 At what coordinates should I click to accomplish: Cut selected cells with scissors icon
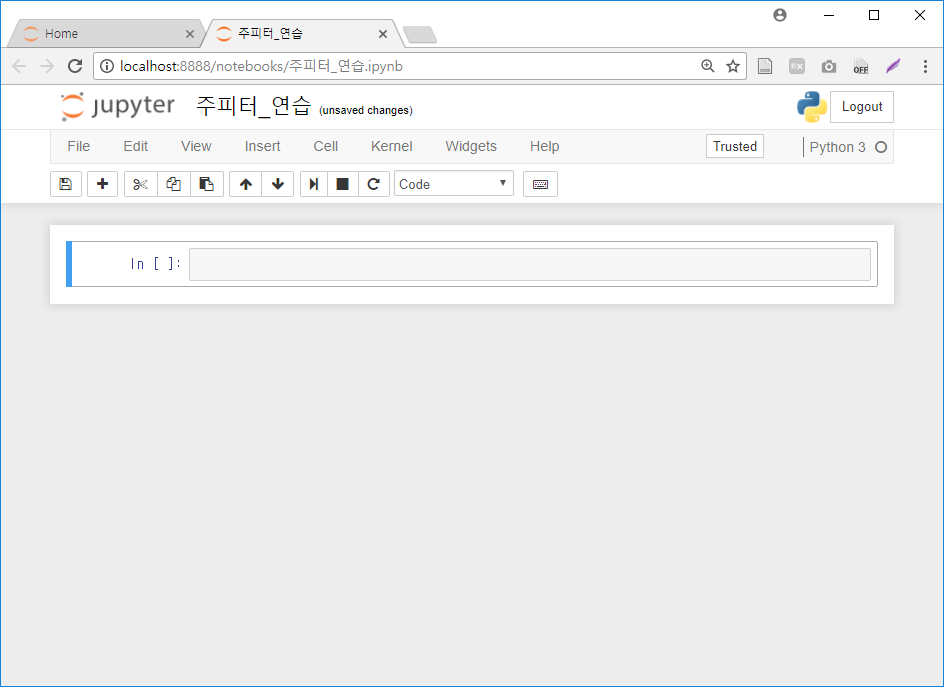[140, 184]
